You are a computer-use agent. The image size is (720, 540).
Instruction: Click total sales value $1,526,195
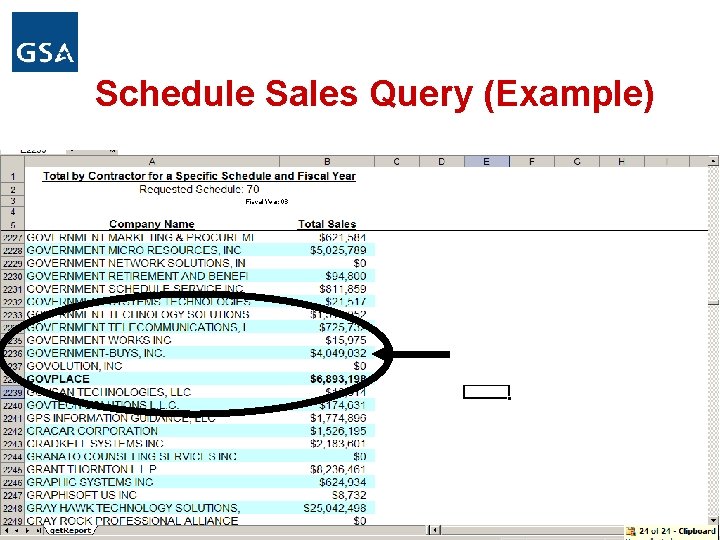click(338, 431)
